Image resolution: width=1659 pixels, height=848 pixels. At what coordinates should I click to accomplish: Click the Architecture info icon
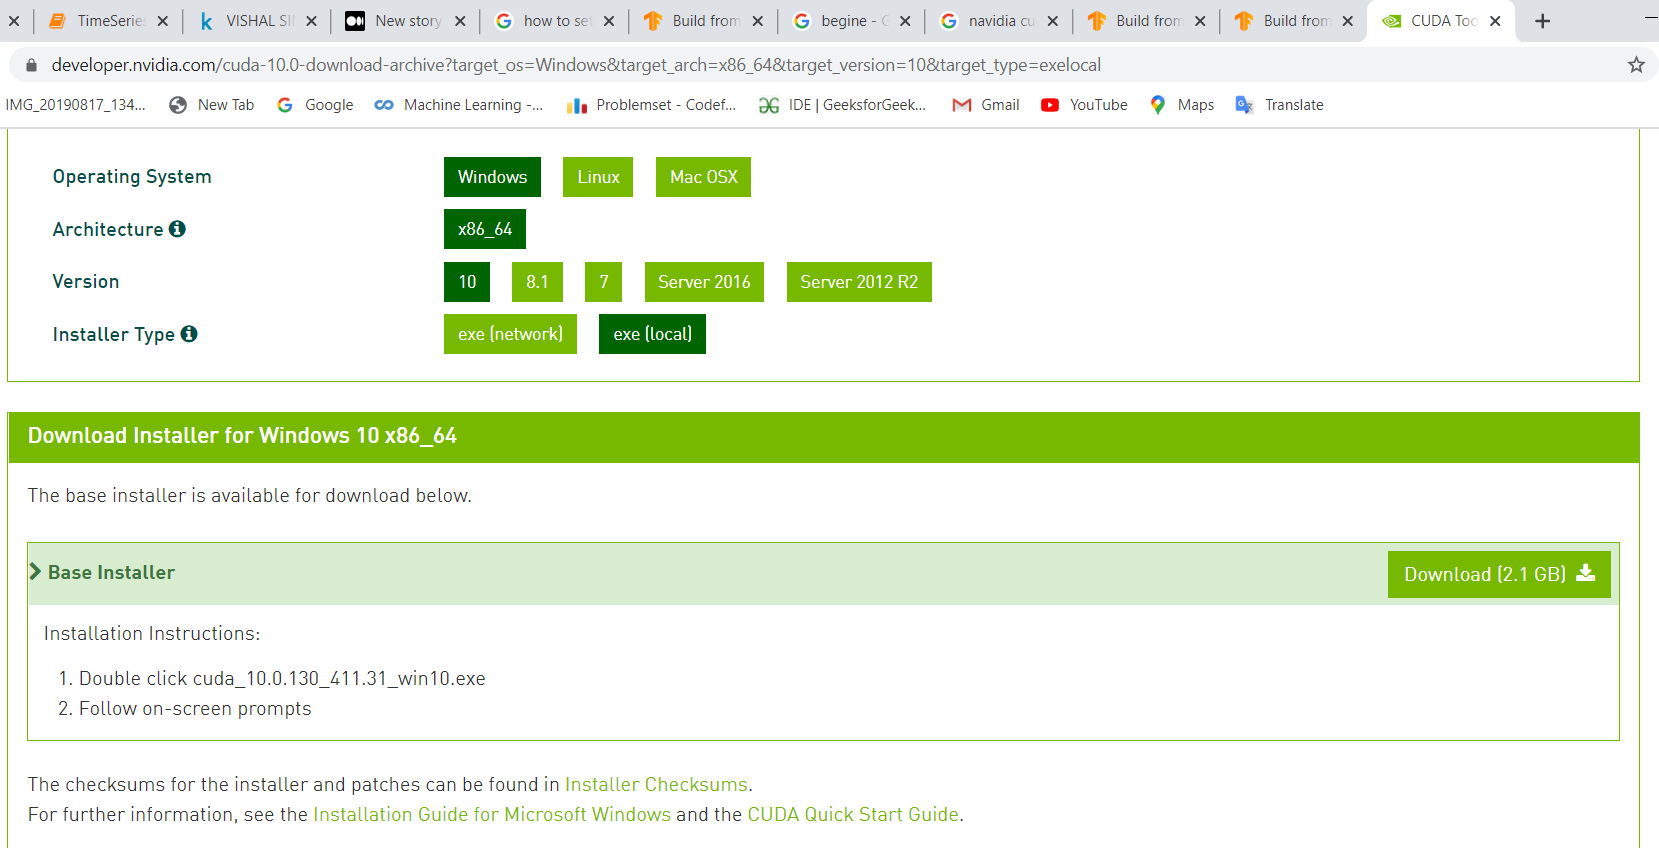point(177,229)
